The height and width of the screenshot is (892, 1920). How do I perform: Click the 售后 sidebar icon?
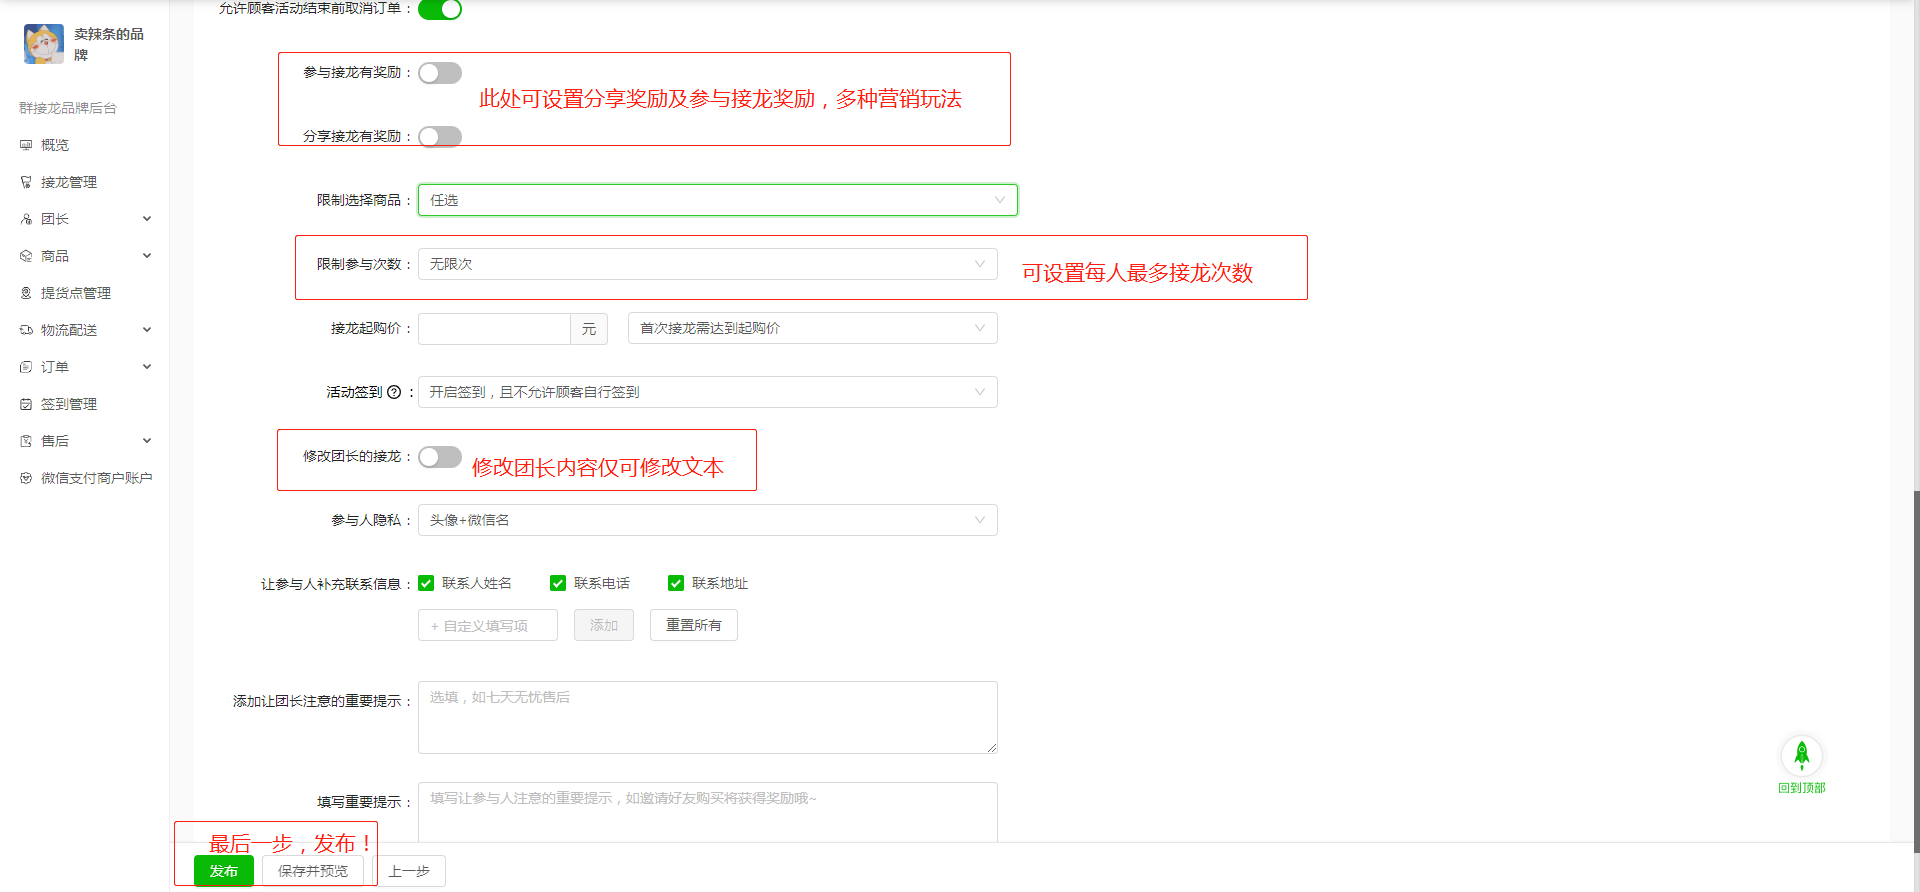[x=26, y=441]
